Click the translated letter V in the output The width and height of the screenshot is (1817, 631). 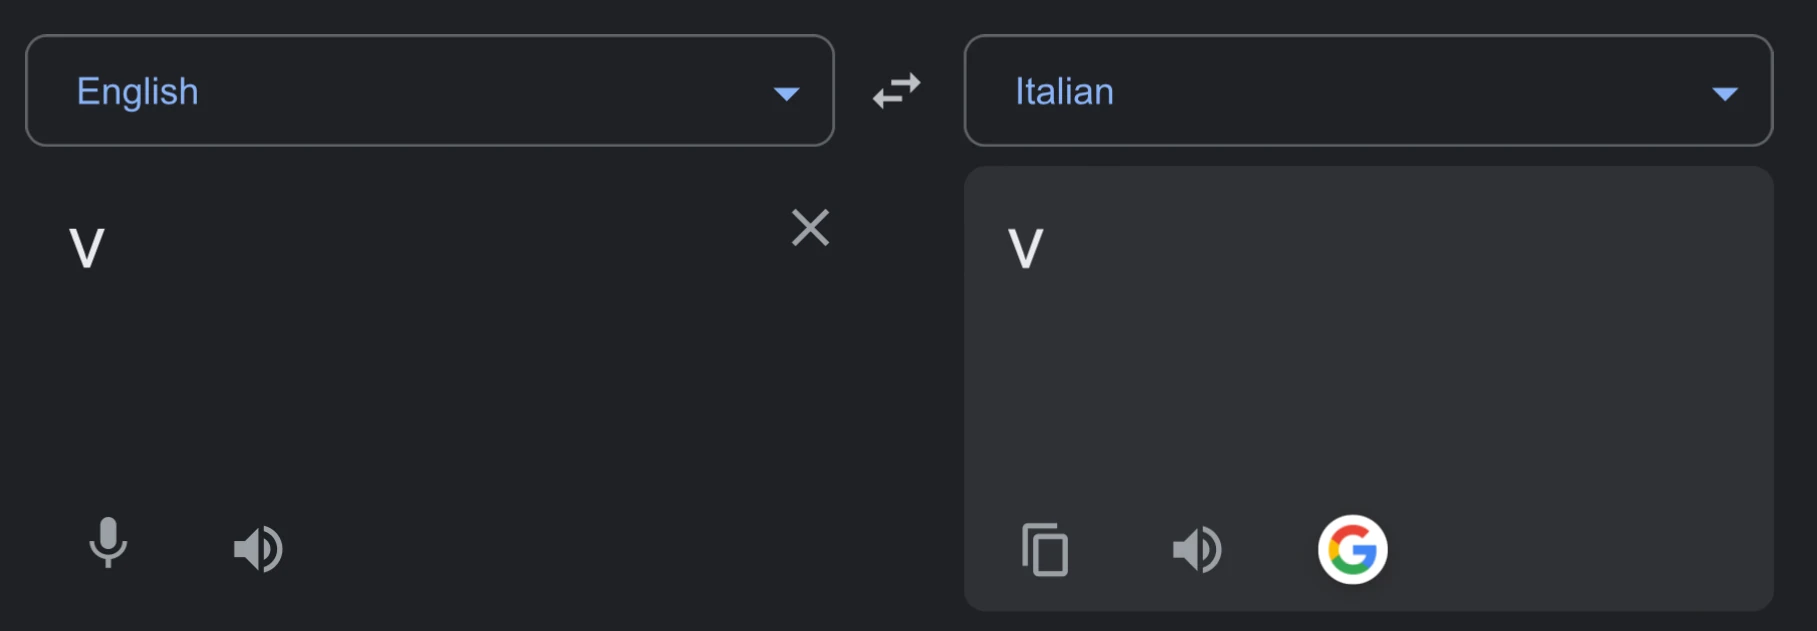pos(1026,249)
